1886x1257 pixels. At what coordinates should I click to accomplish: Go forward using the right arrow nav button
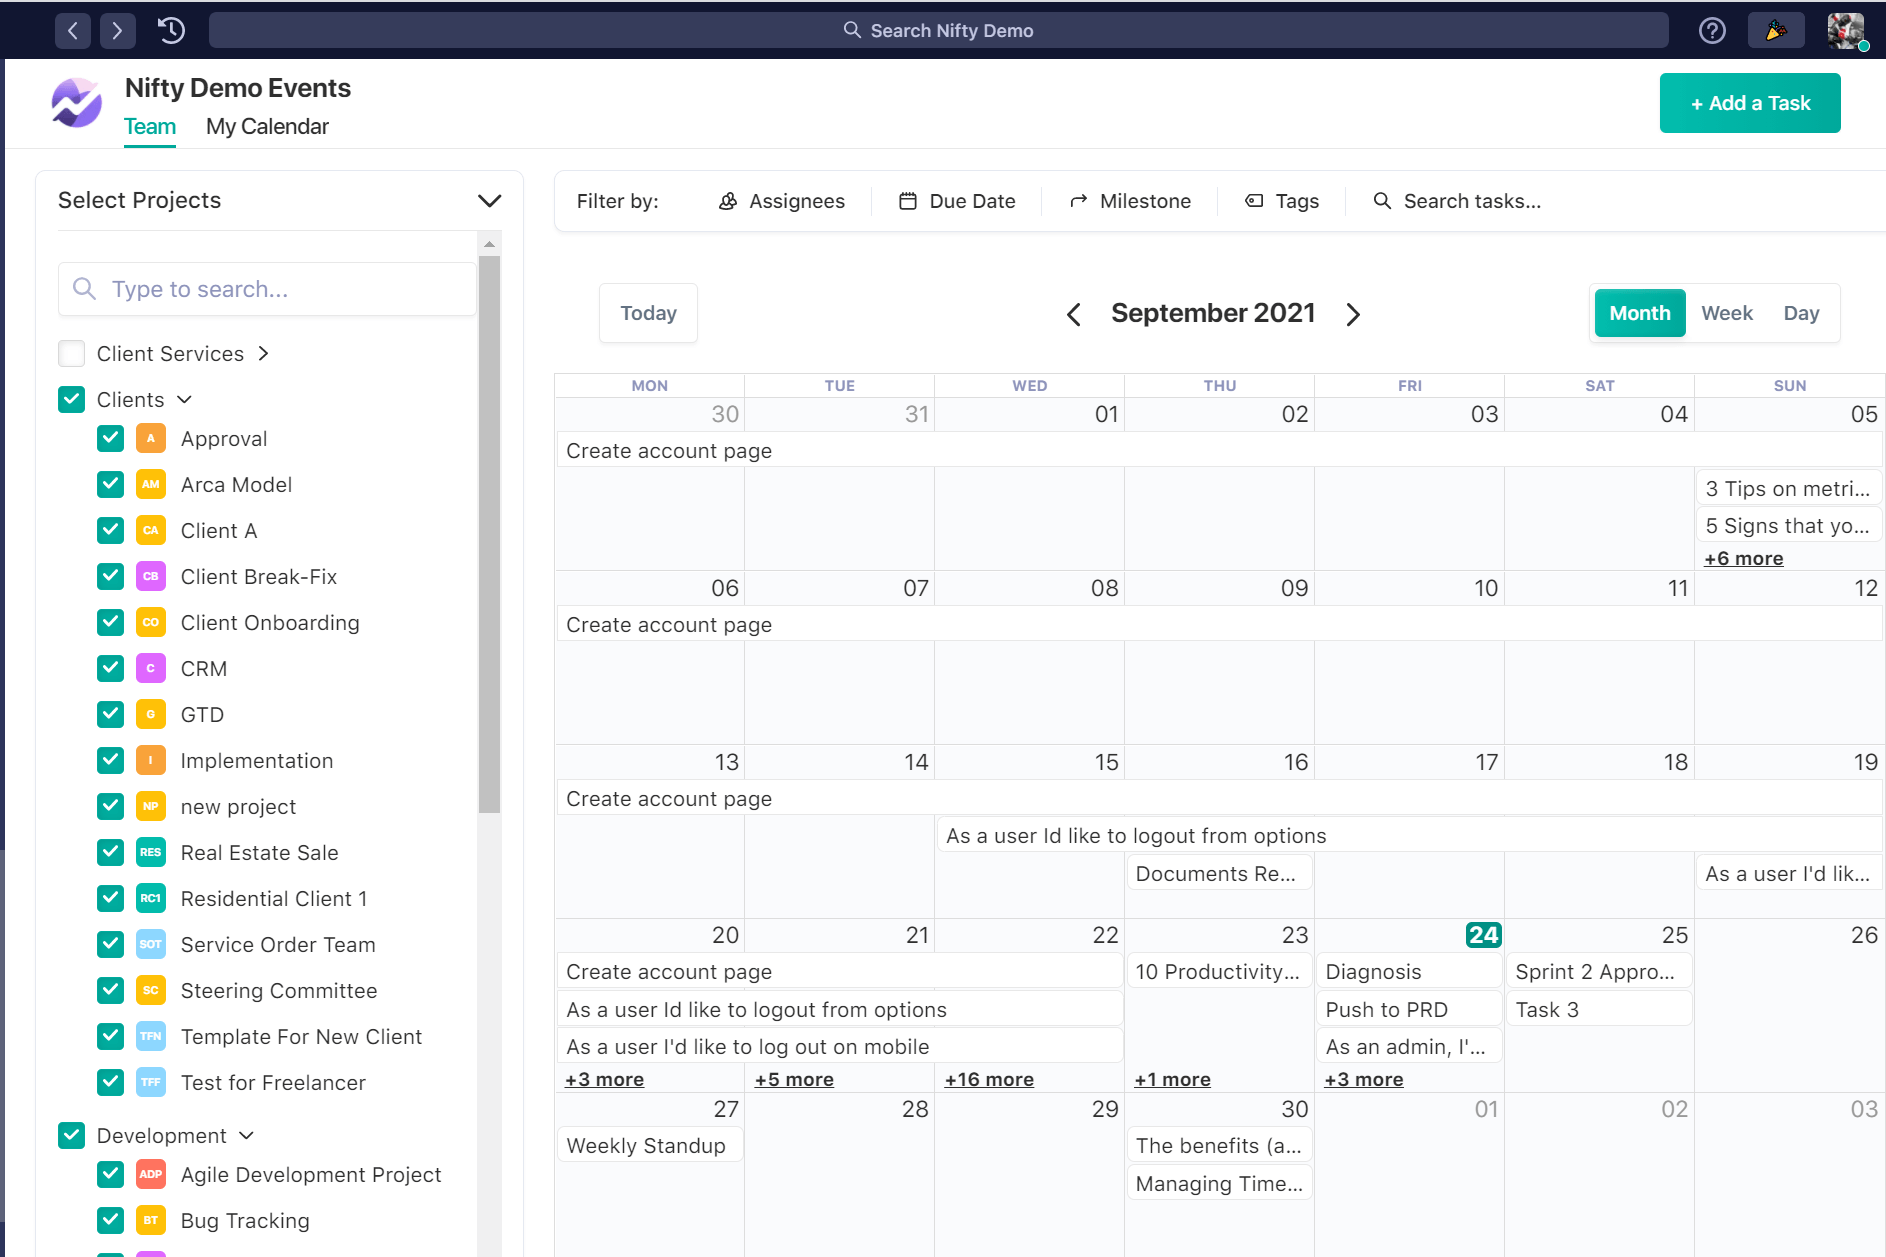(x=117, y=31)
